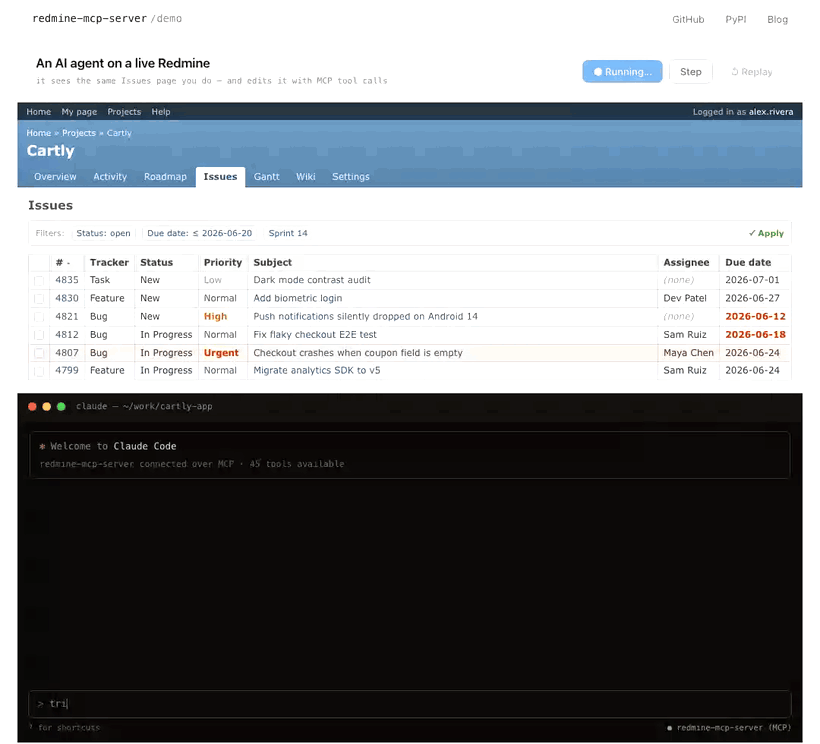The height and width of the screenshot is (744, 820).
Task: Open the PyPI link
Action: [x=736, y=19]
